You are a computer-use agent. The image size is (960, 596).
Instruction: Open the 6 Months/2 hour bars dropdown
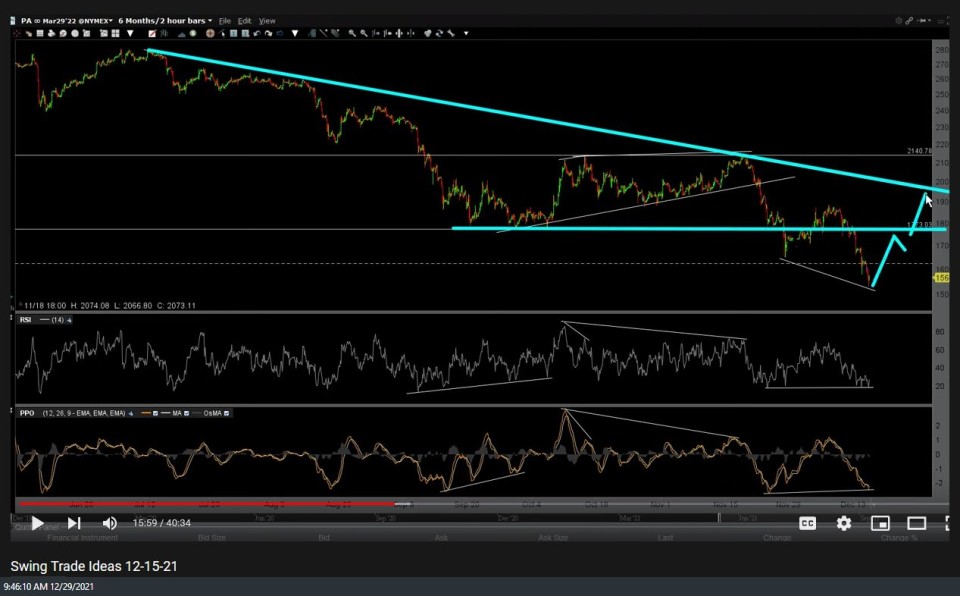click(165, 20)
